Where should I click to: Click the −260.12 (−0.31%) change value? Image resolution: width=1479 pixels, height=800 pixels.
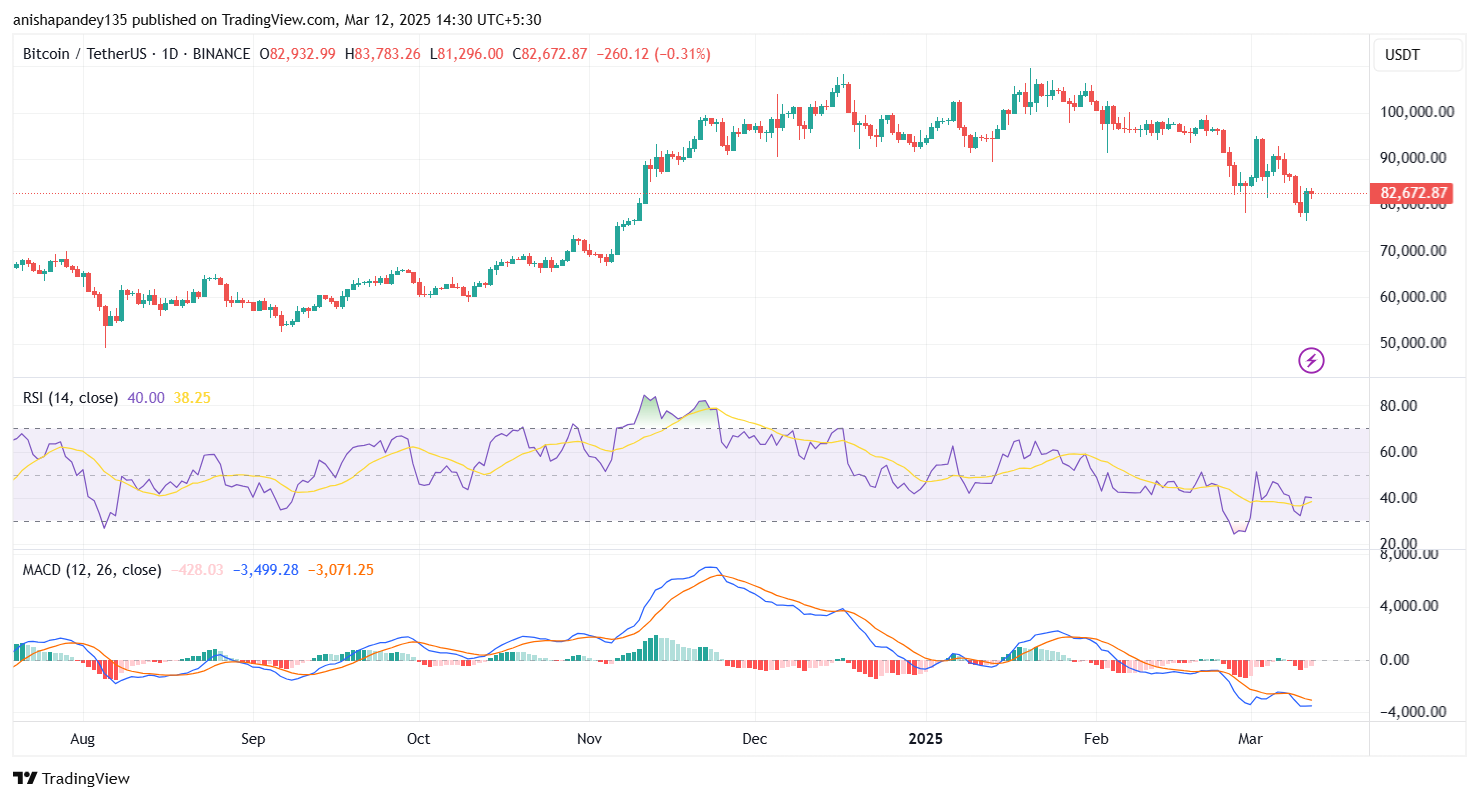pos(653,54)
